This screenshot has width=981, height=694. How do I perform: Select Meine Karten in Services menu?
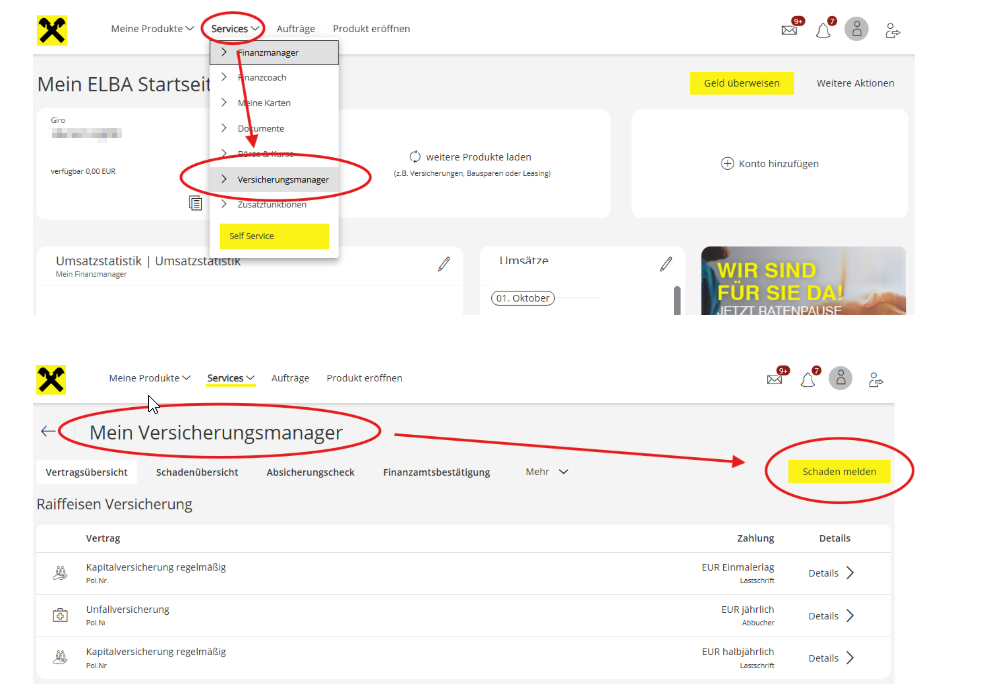pos(274,103)
